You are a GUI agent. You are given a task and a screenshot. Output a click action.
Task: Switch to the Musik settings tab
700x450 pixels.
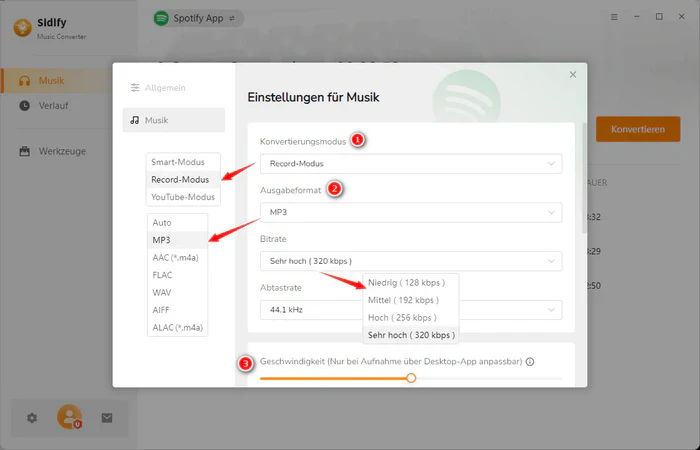pos(174,120)
